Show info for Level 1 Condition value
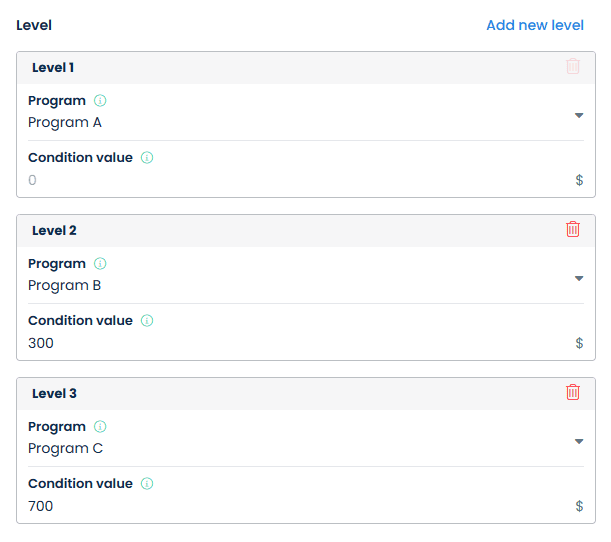611x542 pixels. coord(147,158)
